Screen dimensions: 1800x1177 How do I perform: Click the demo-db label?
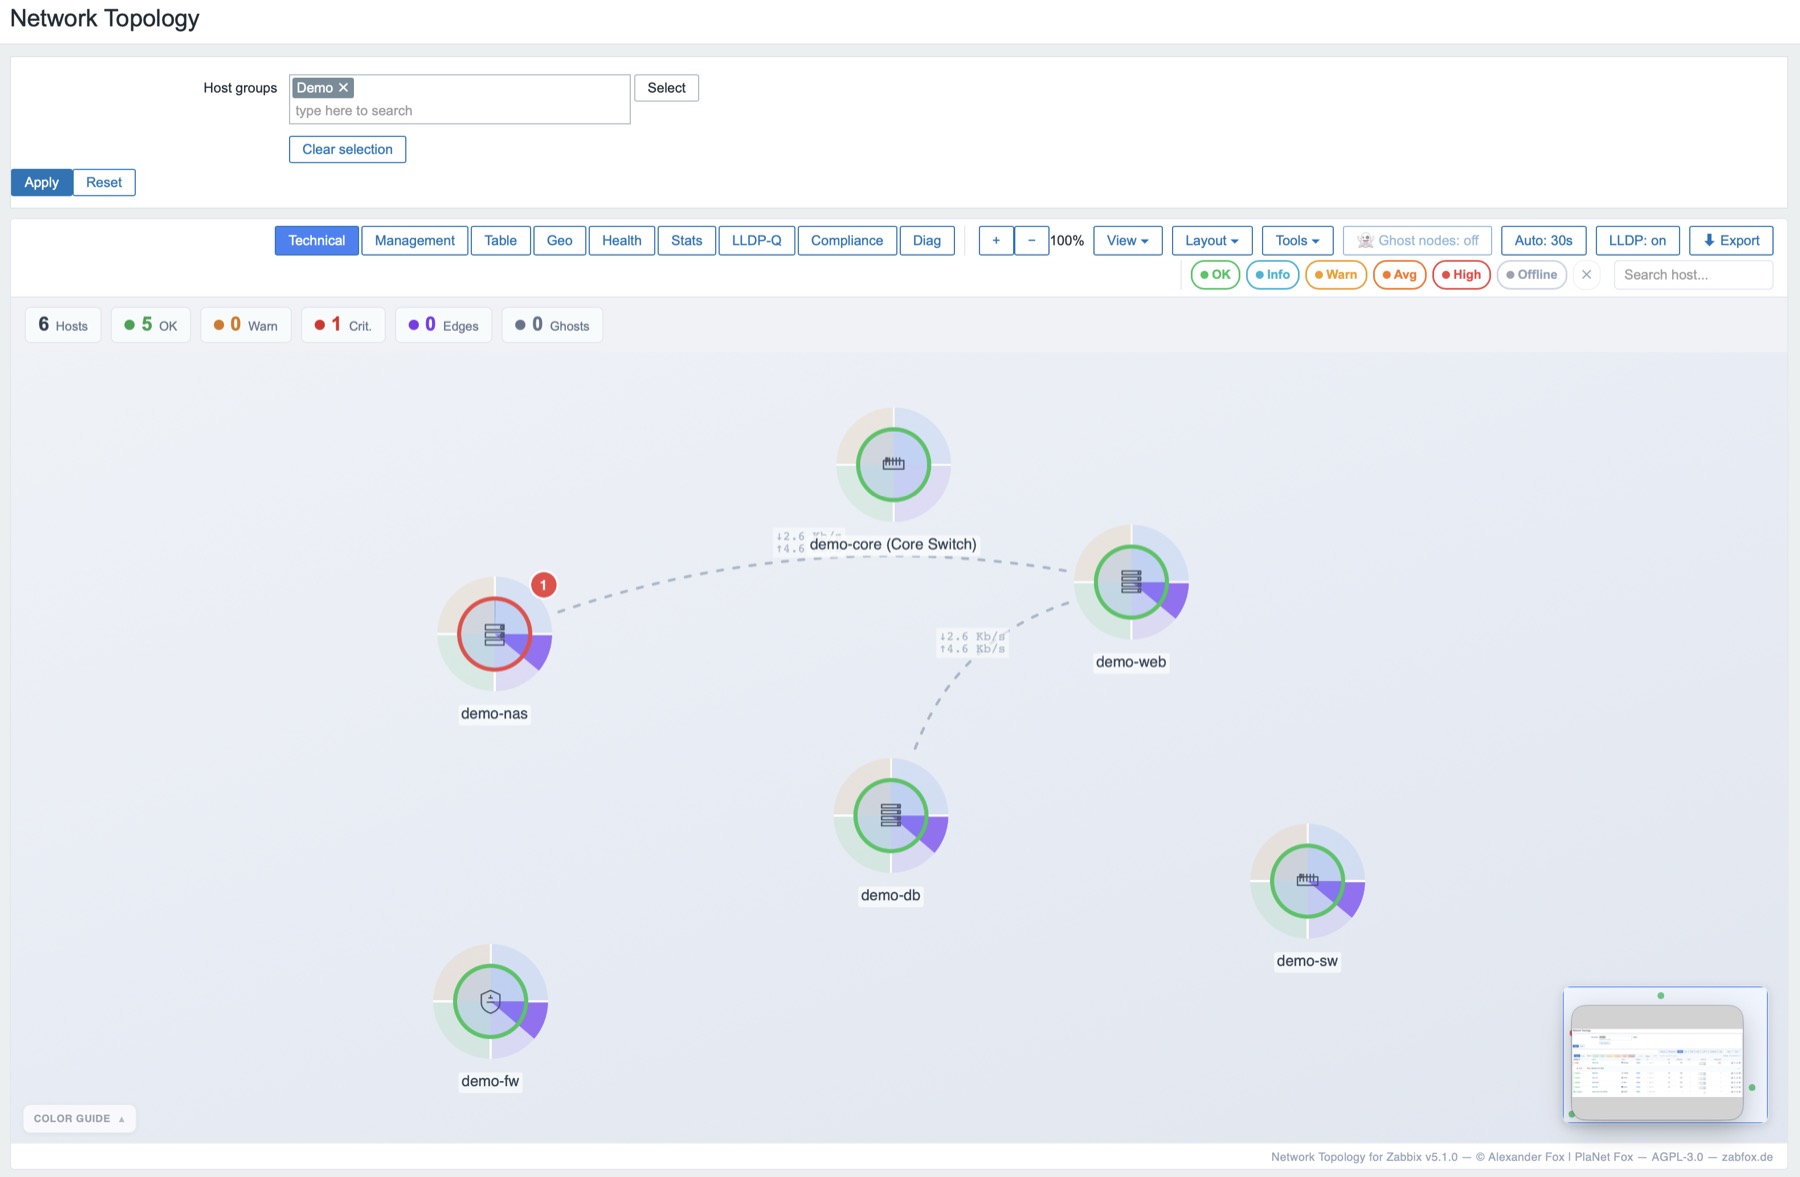click(x=890, y=896)
